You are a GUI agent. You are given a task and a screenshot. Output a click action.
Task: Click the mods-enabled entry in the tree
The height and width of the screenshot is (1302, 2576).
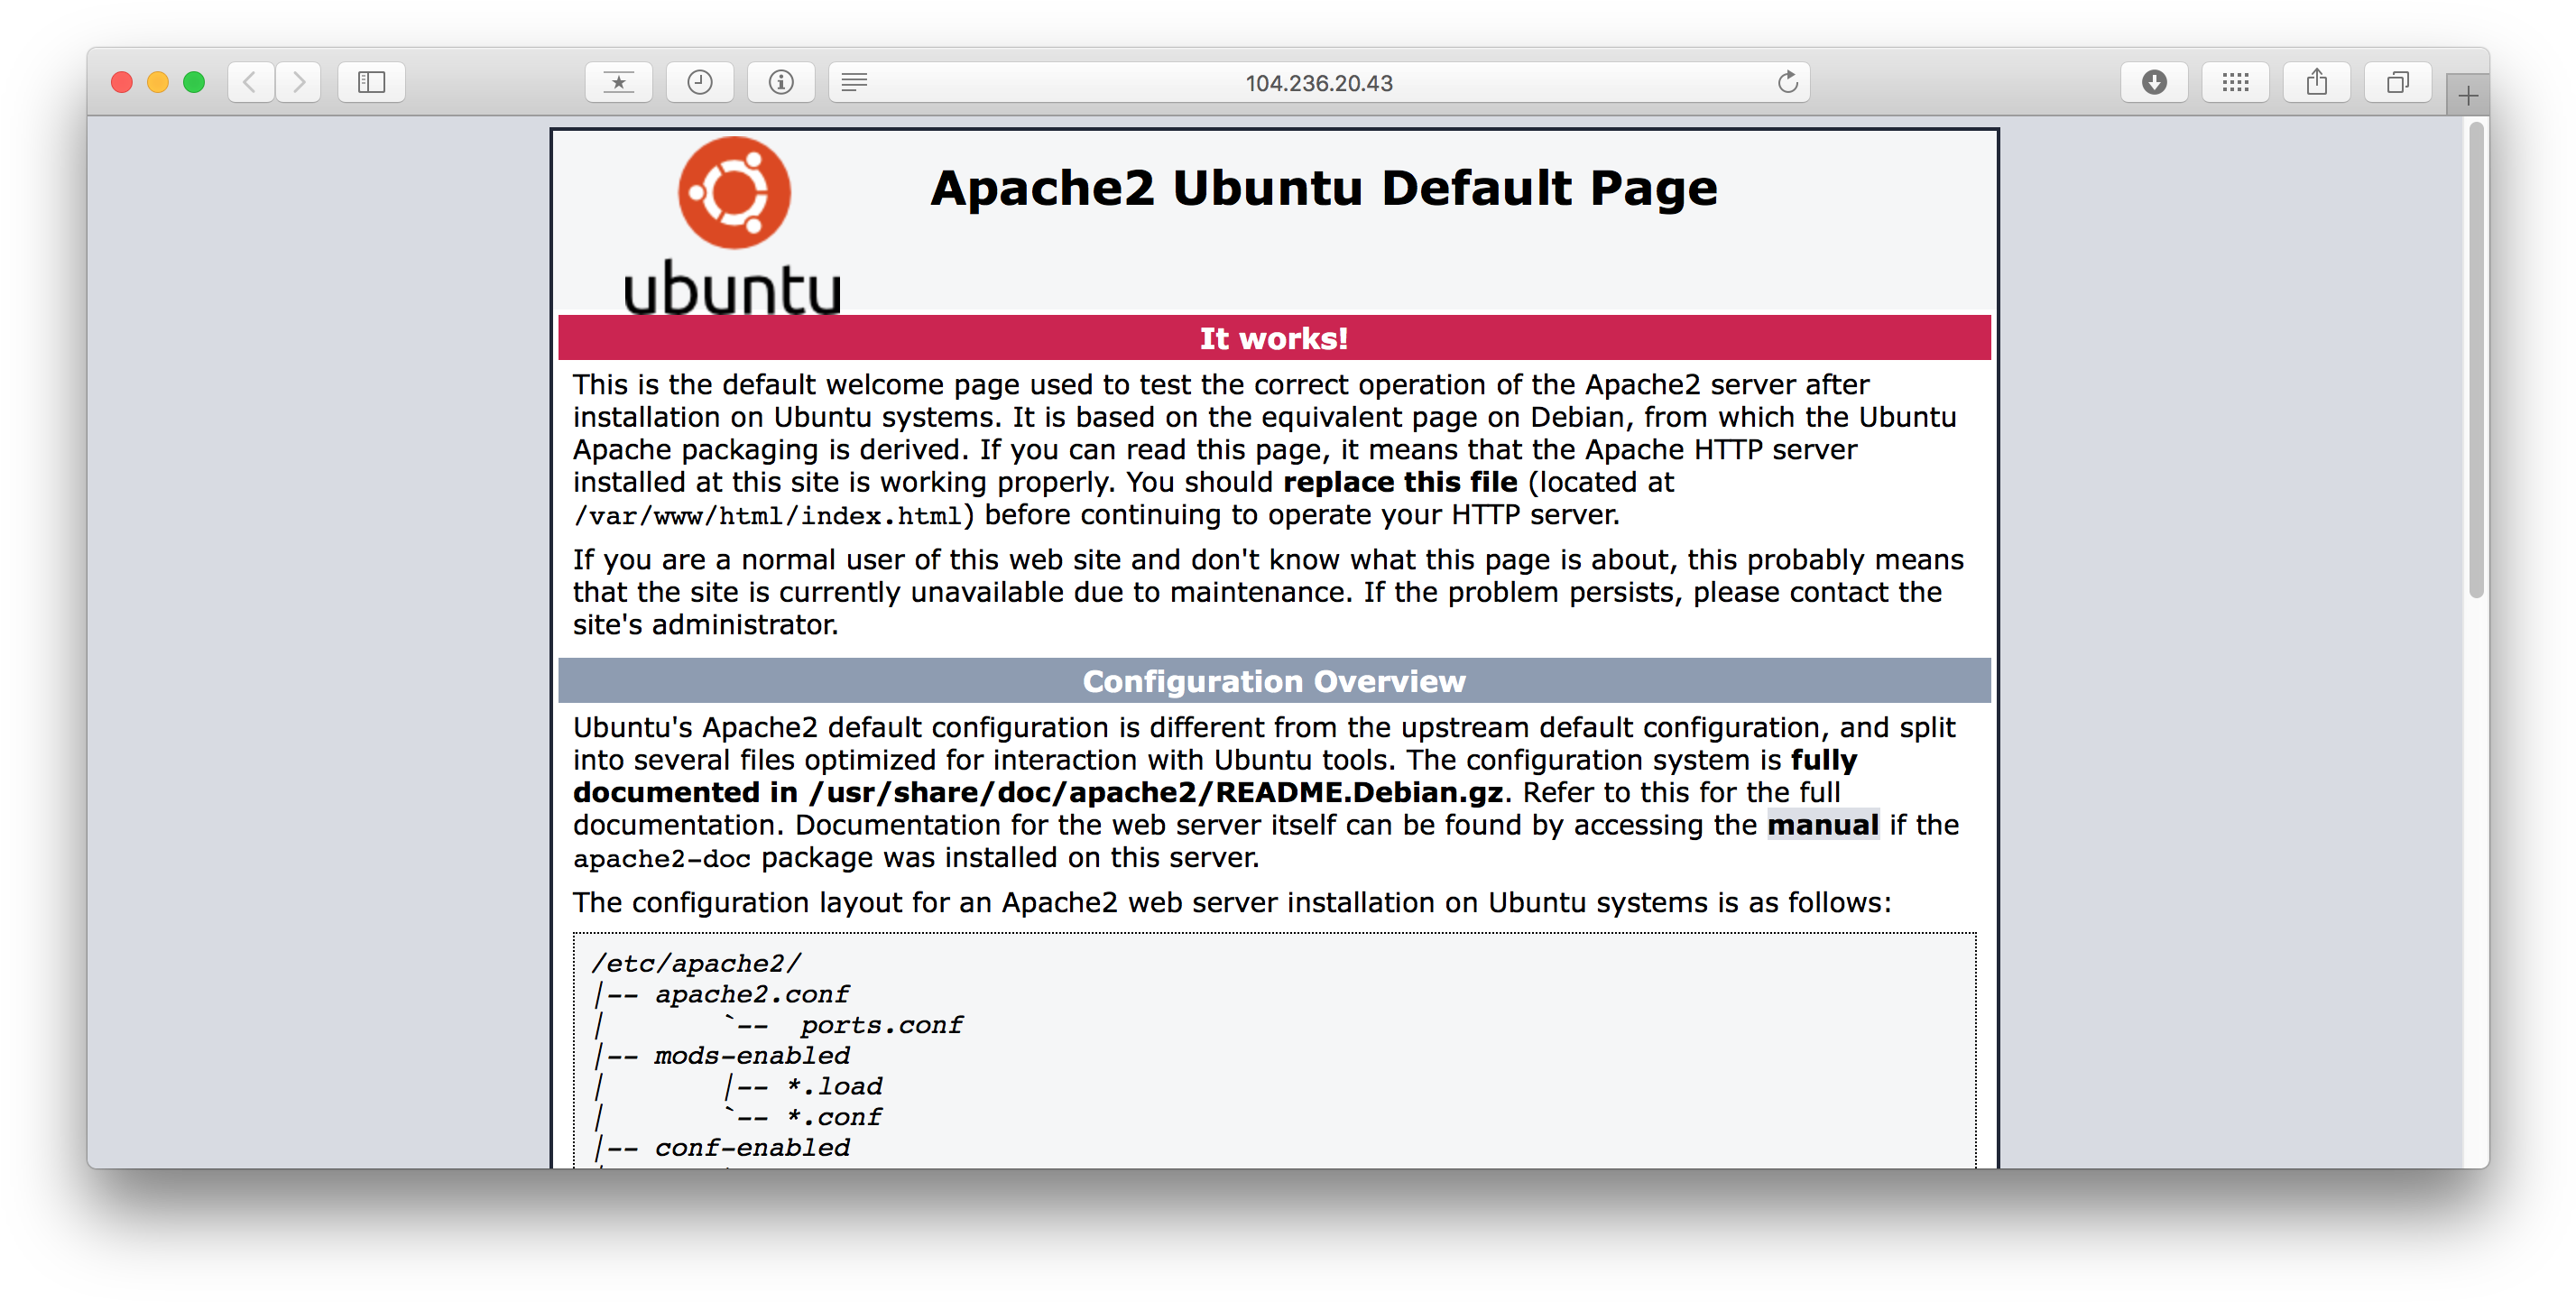[x=752, y=1056]
